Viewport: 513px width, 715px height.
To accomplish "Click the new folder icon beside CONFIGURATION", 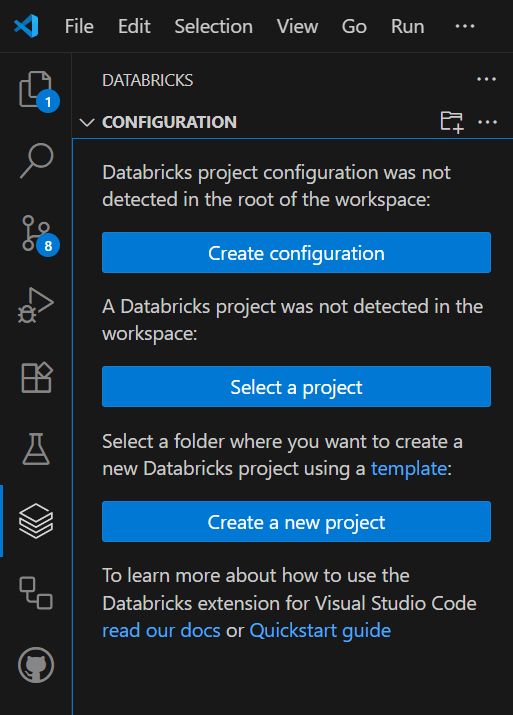I will coord(452,122).
